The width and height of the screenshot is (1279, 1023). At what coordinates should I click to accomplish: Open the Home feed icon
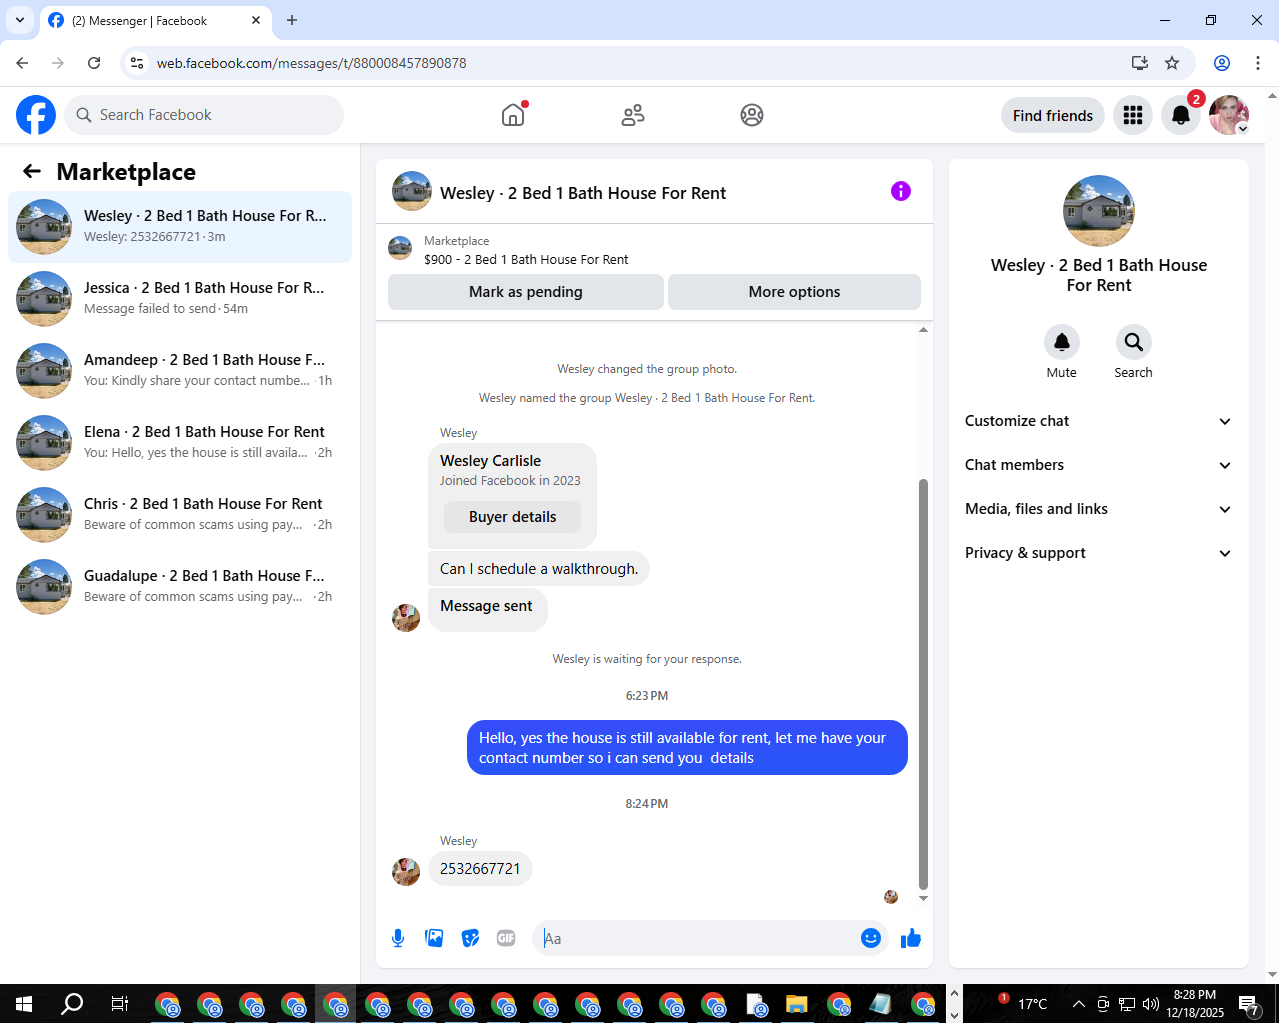pyautogui.click(x=513, y=115)
